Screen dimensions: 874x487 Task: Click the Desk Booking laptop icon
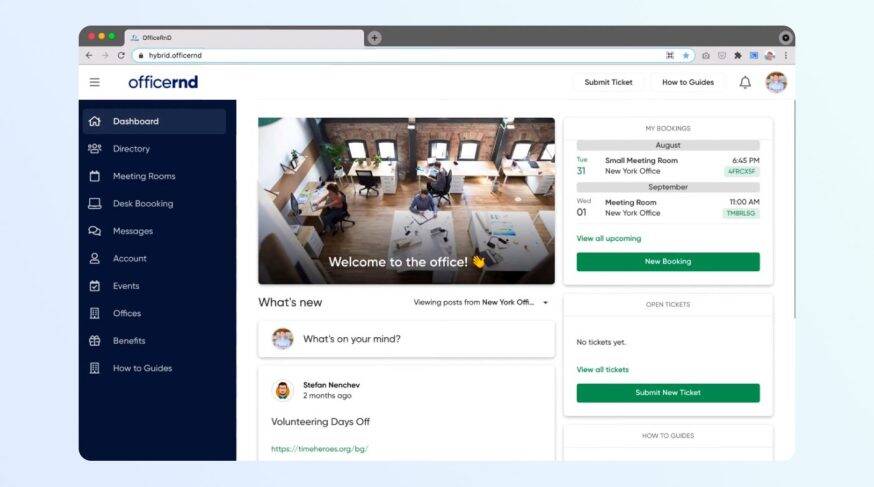pos(95,204)
